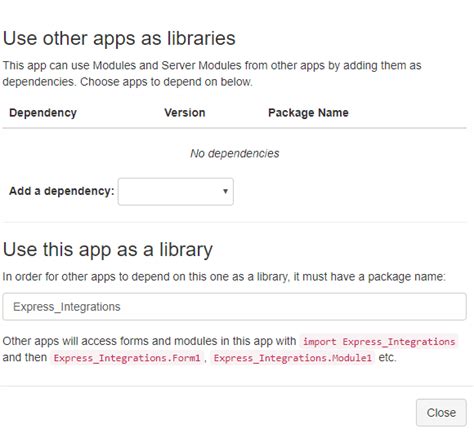
Task: Click the Dependency column header
Action: pyautogui.click(x=43, y=113)
